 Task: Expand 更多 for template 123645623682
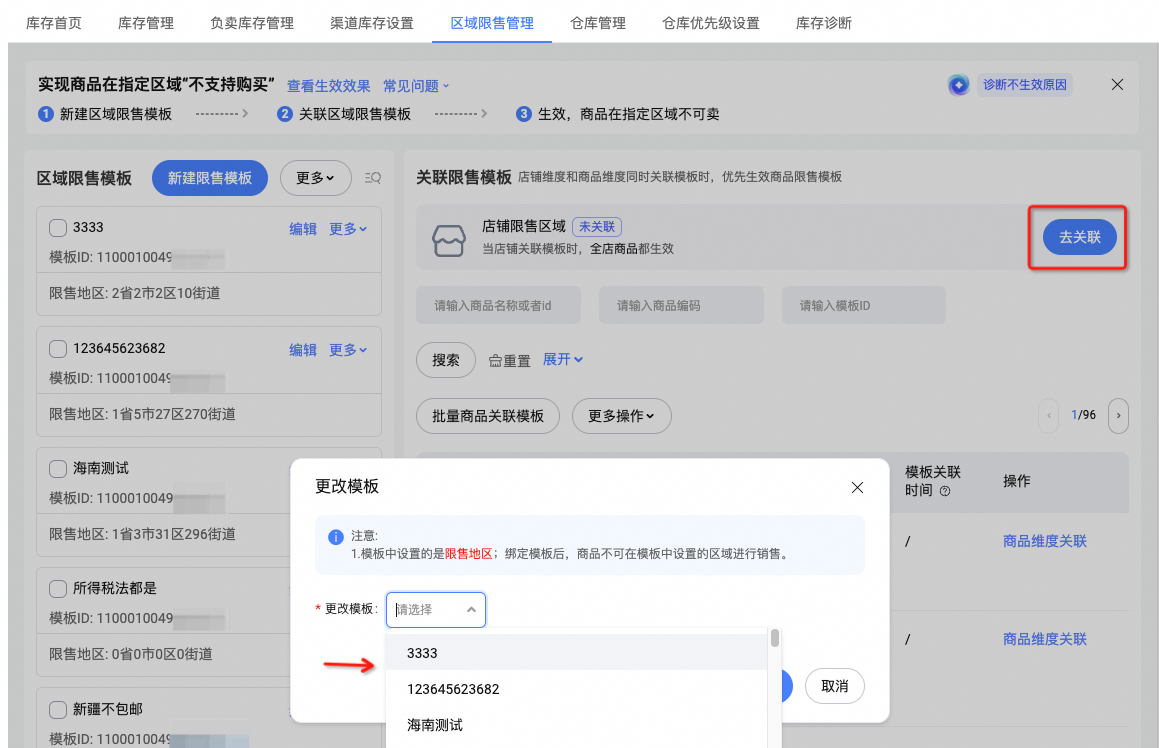(x=348, y=350)
